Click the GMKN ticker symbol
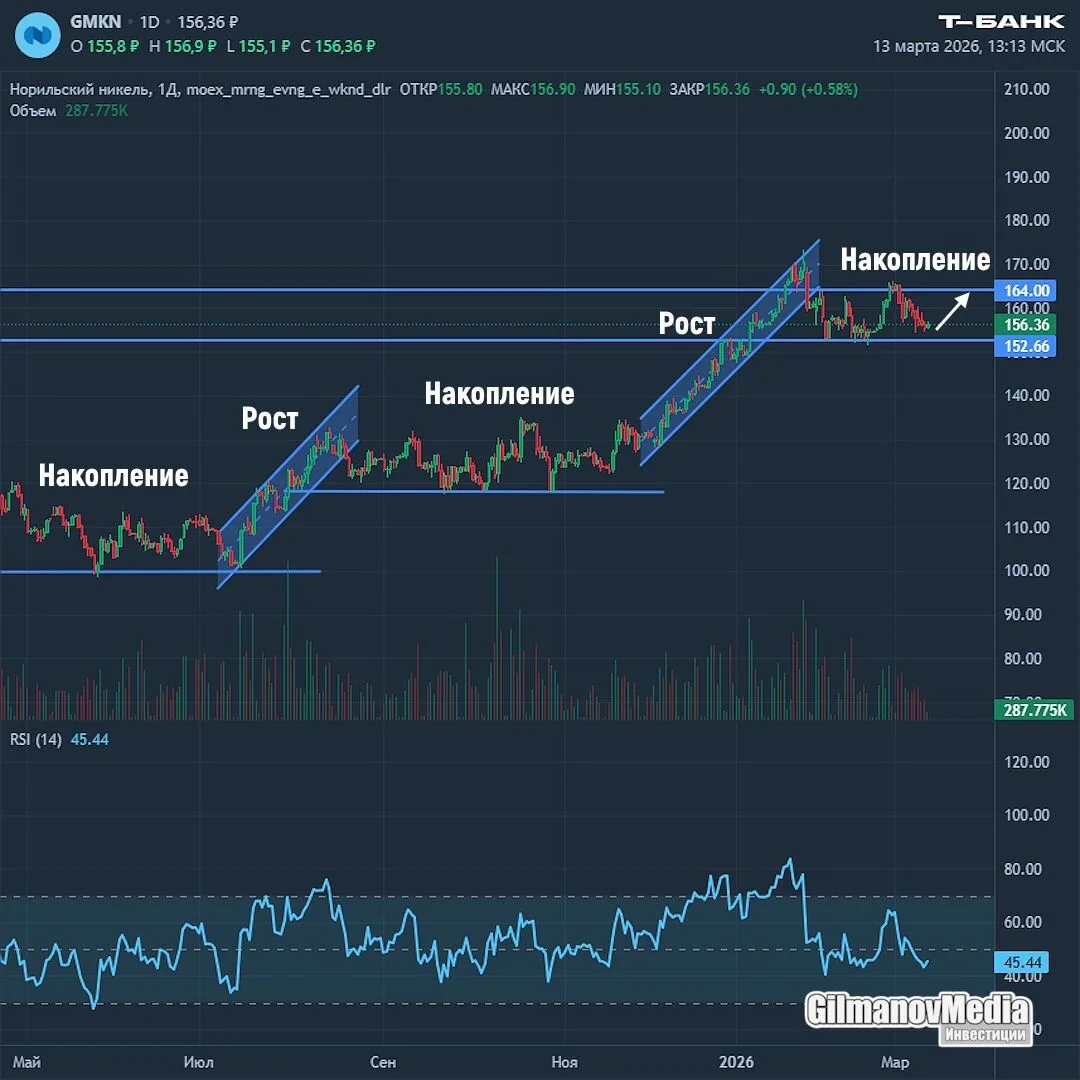Image resolution: width=1080 pixels, height=1080 pixels. [x=96, y=22]
